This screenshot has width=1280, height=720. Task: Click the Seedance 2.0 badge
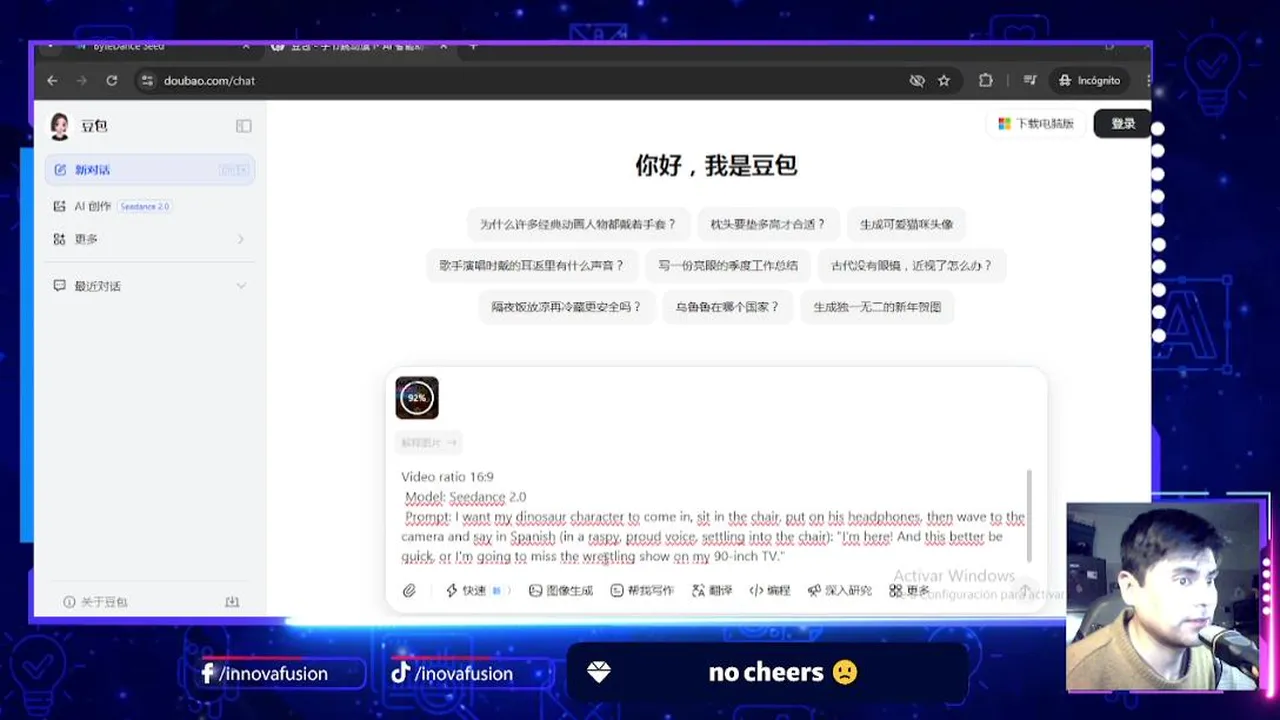pos(145,206)
